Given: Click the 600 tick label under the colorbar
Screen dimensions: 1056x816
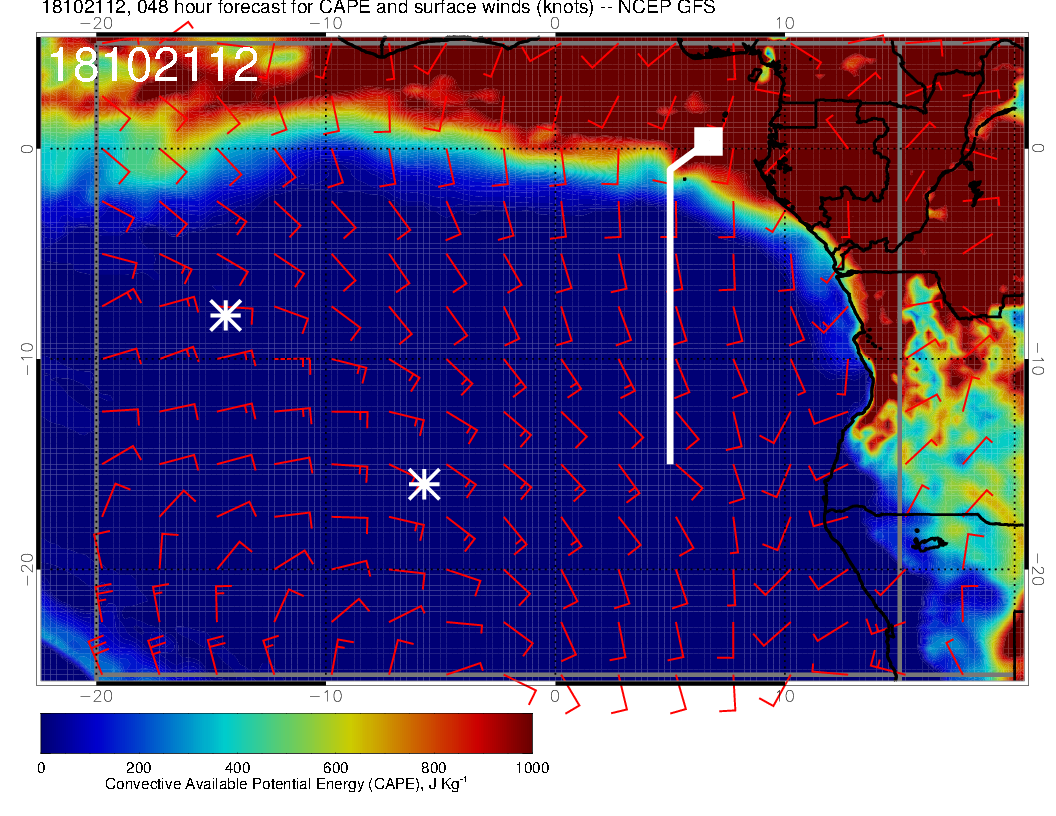Looking at the screenshot, I should point(335,767).
